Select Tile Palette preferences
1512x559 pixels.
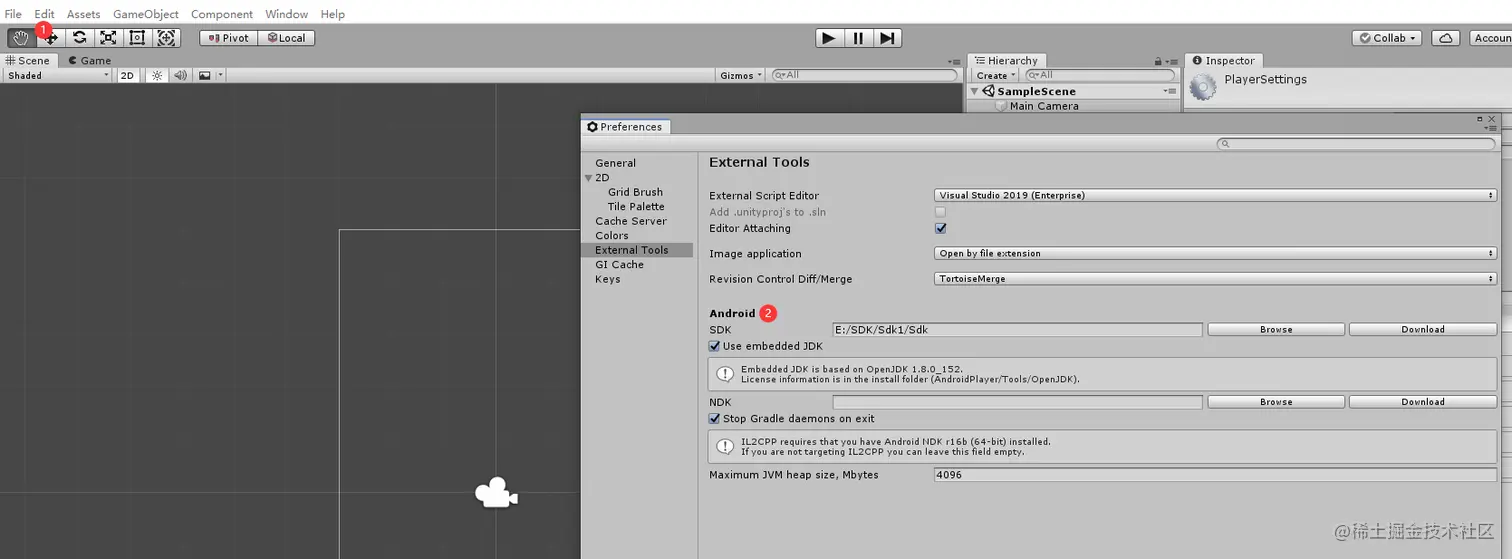(x=636, y=207)
